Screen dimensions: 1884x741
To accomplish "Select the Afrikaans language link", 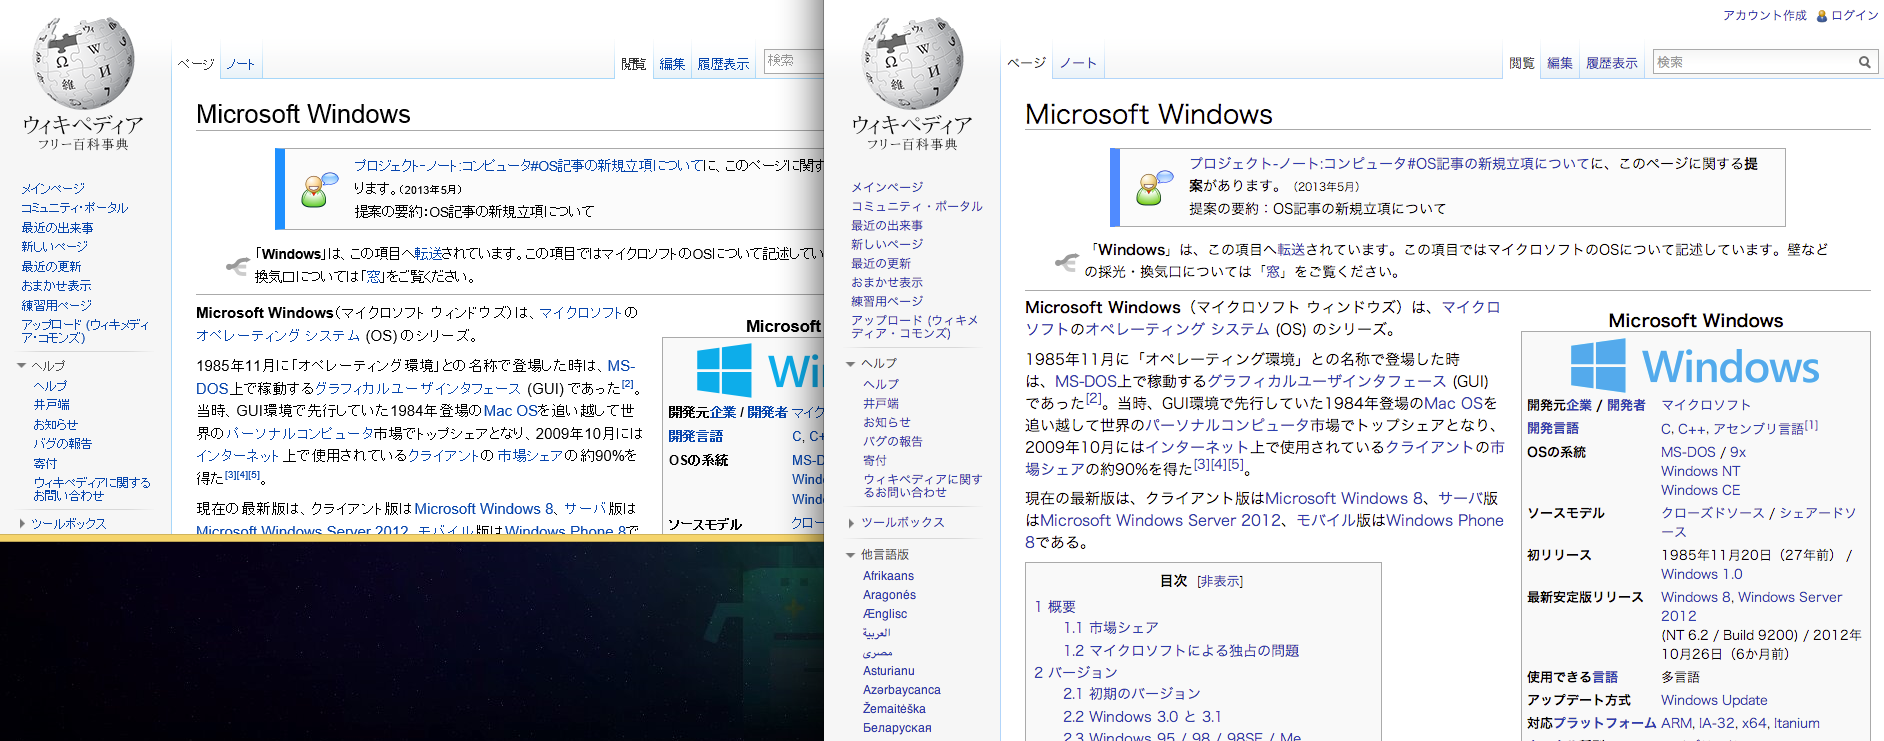I will tap(888, 576).
